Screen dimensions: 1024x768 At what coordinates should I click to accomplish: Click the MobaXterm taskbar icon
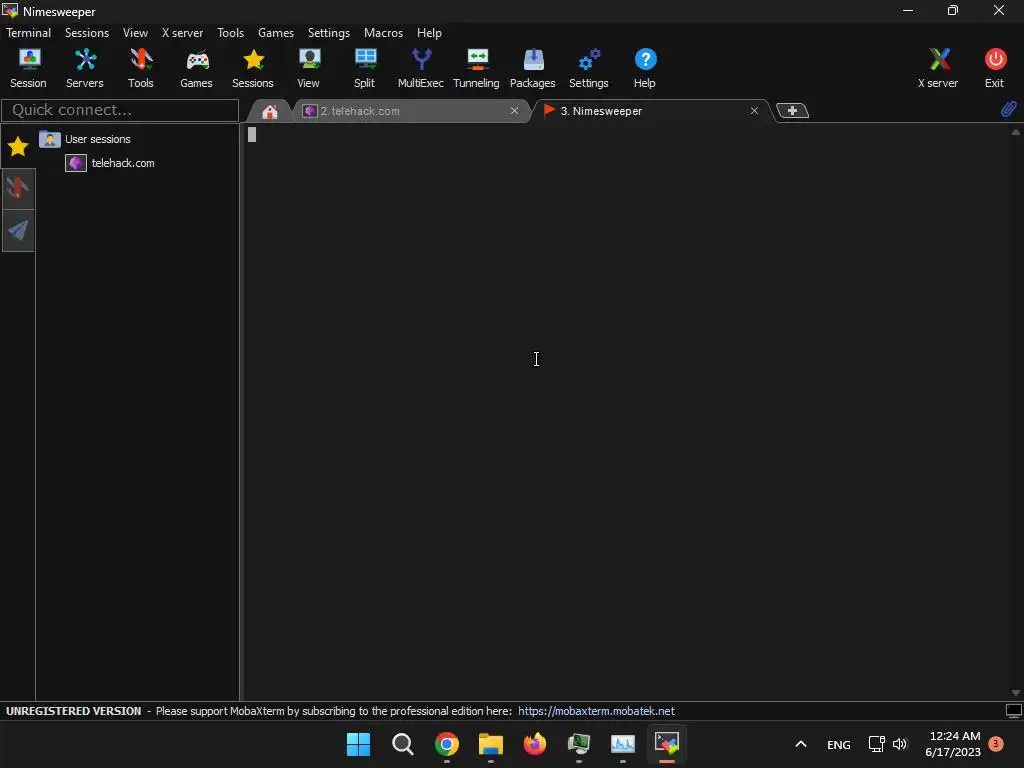667,744
